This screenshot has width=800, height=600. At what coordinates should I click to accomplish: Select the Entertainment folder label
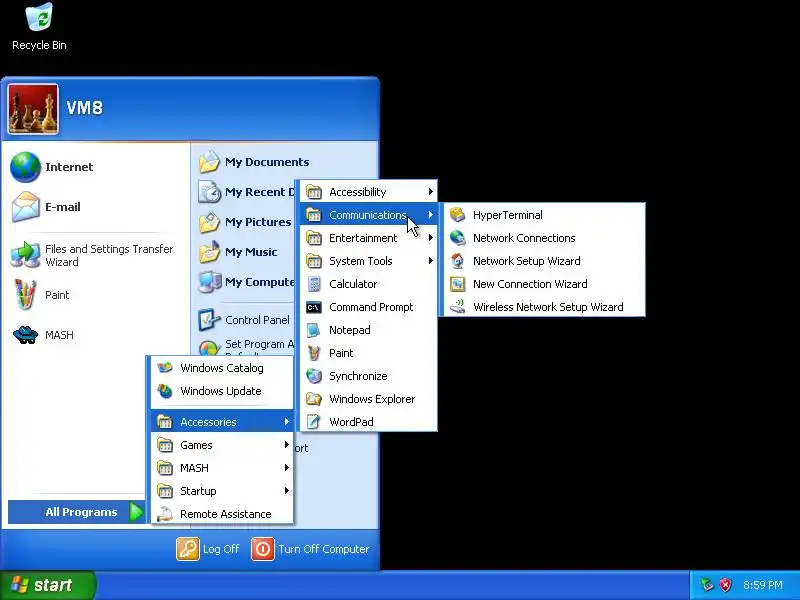(x=363, y=238)
